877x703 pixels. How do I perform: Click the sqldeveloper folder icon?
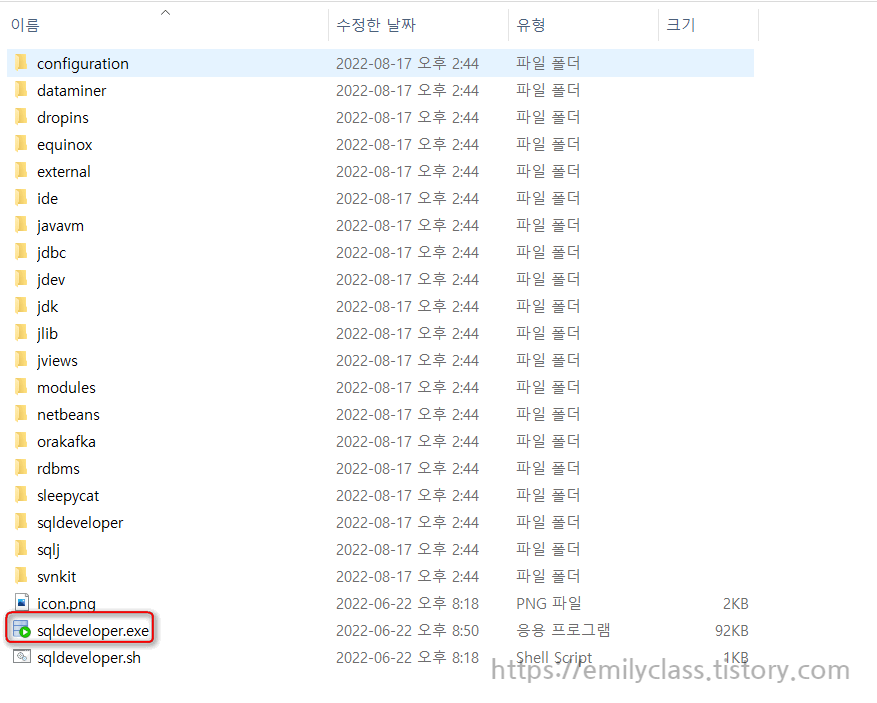[21, 522]
